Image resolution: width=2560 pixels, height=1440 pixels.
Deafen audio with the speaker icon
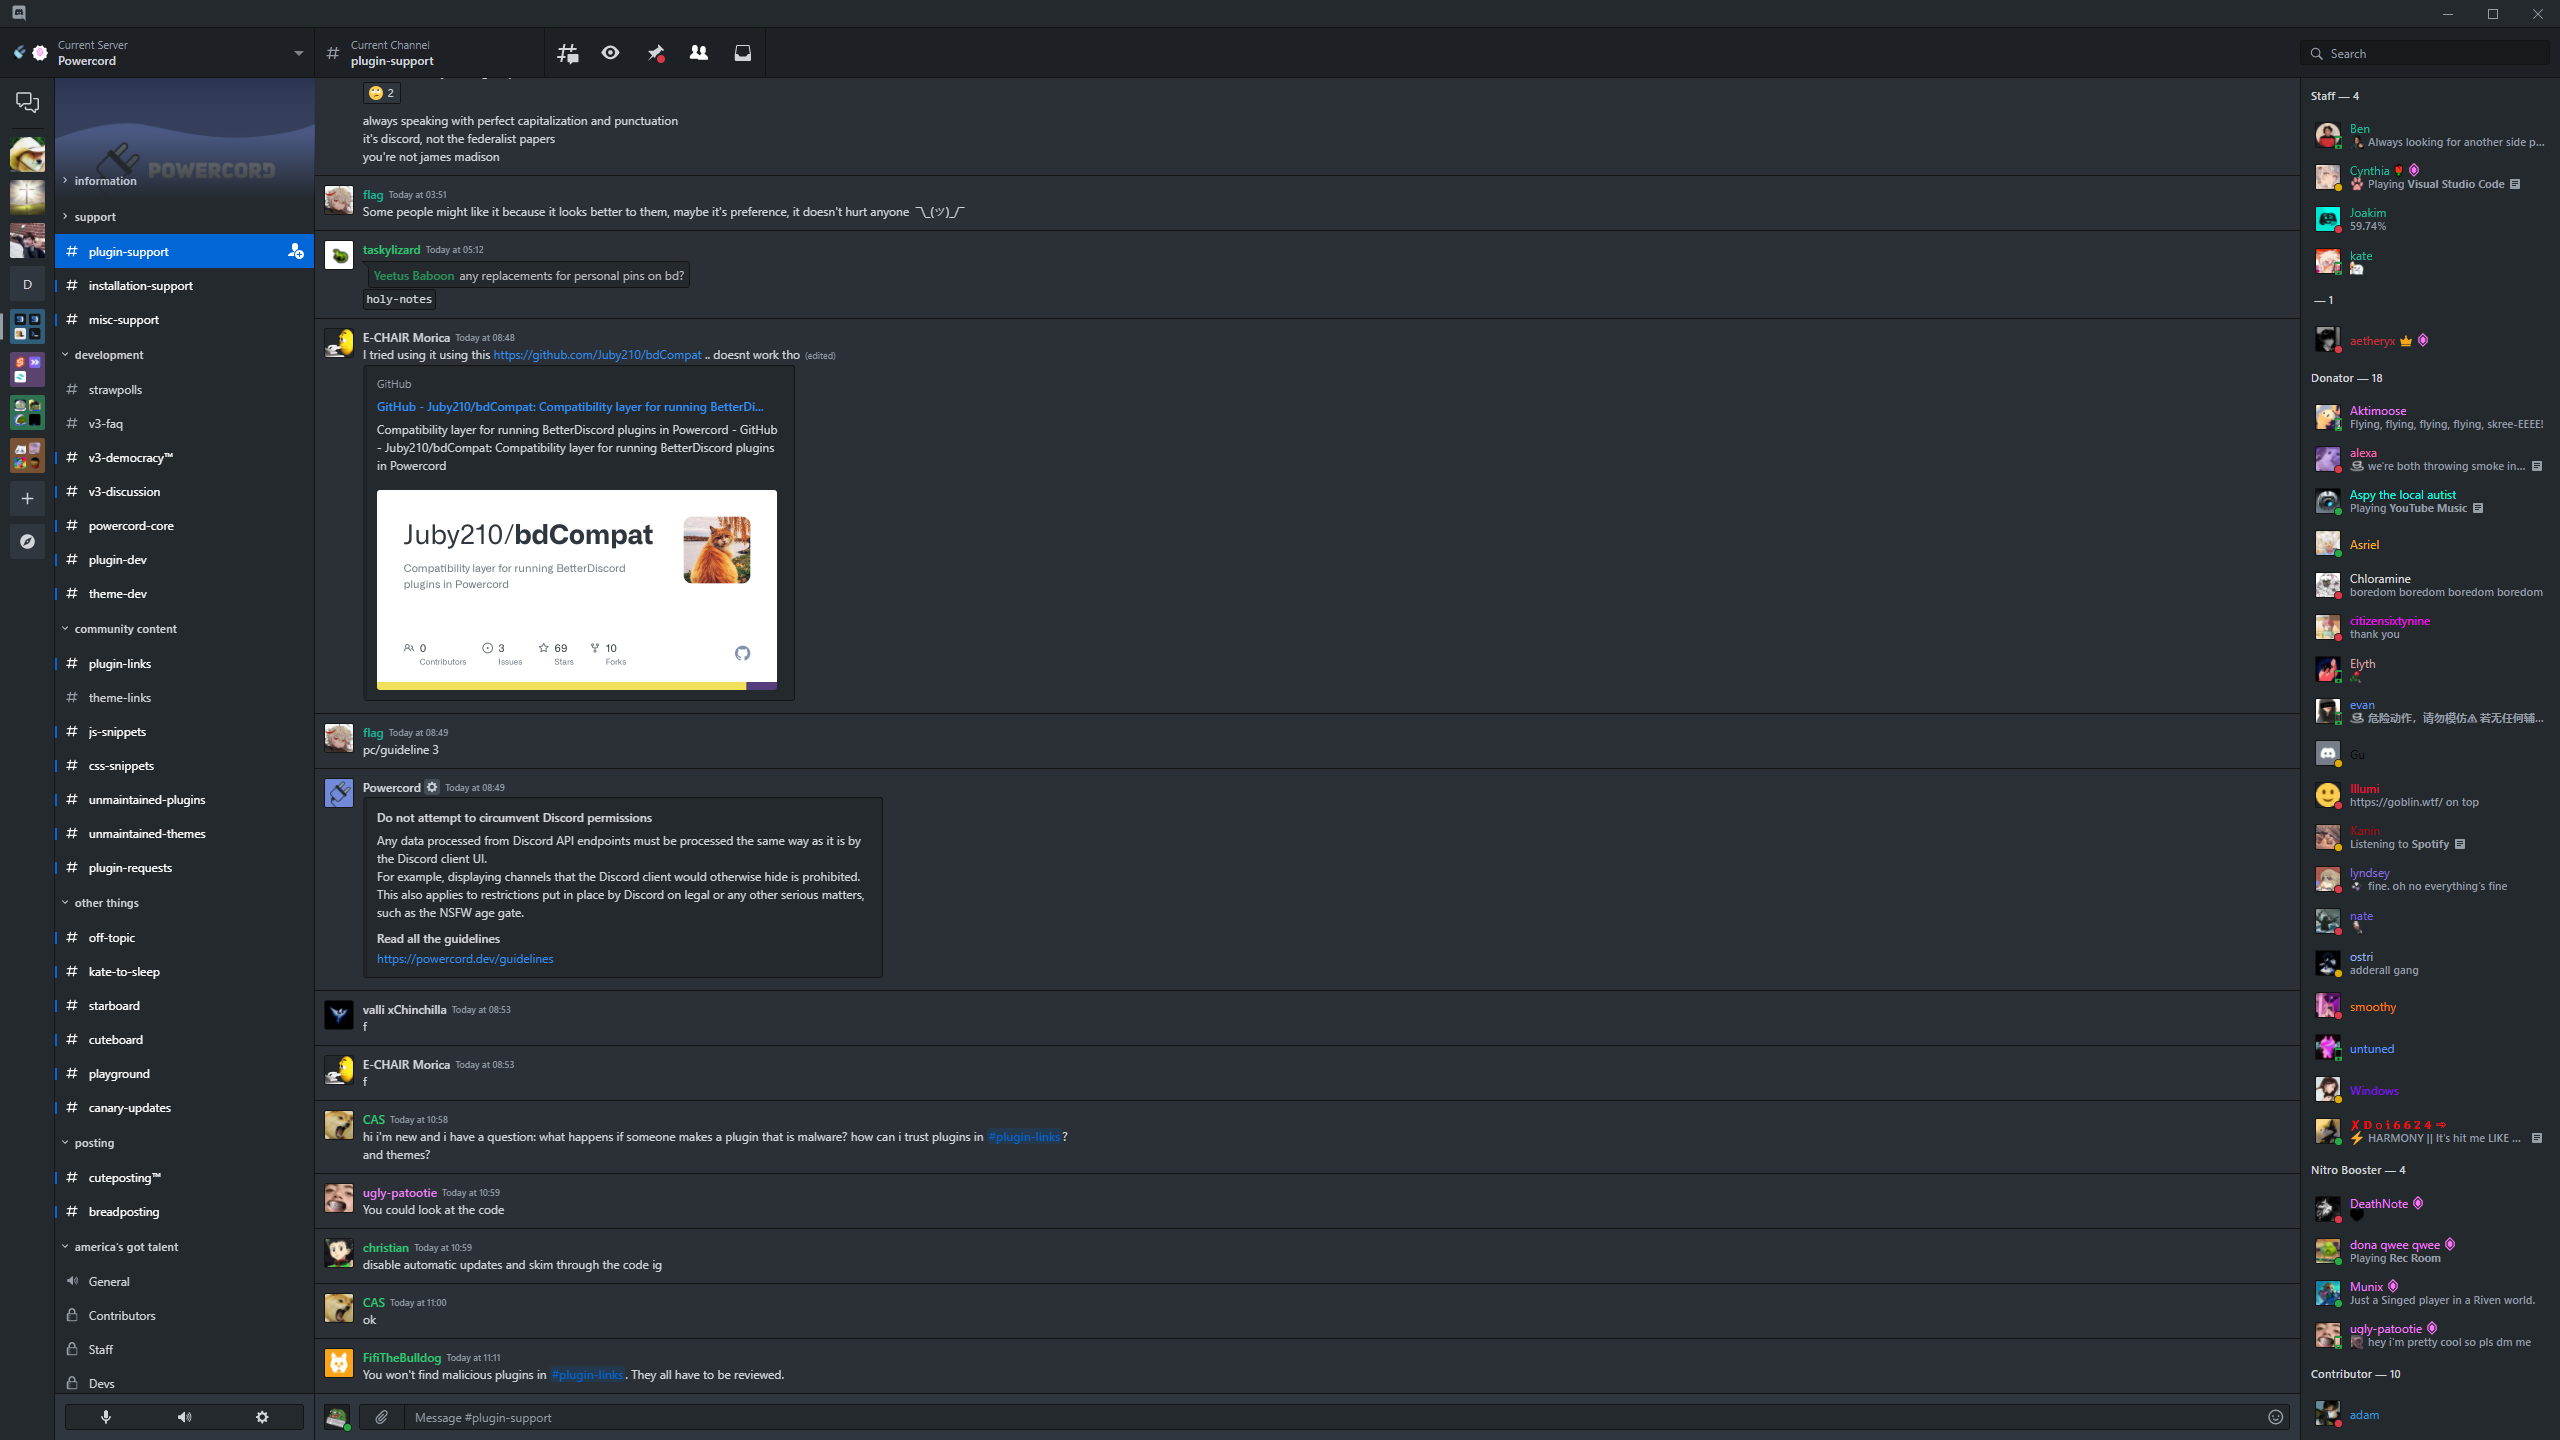point(184,1416)
